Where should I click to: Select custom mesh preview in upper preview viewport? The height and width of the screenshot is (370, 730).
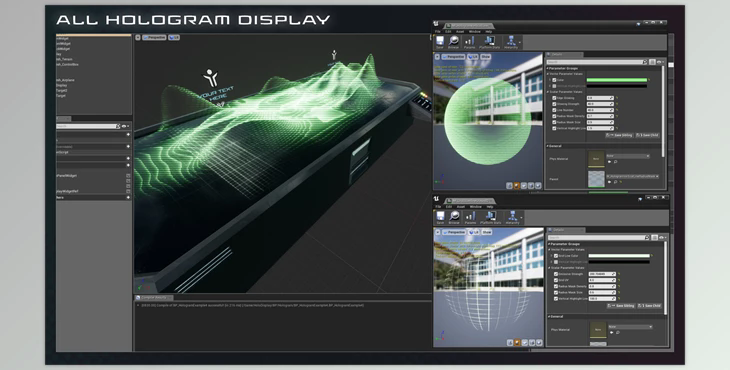tap(538, 185)
